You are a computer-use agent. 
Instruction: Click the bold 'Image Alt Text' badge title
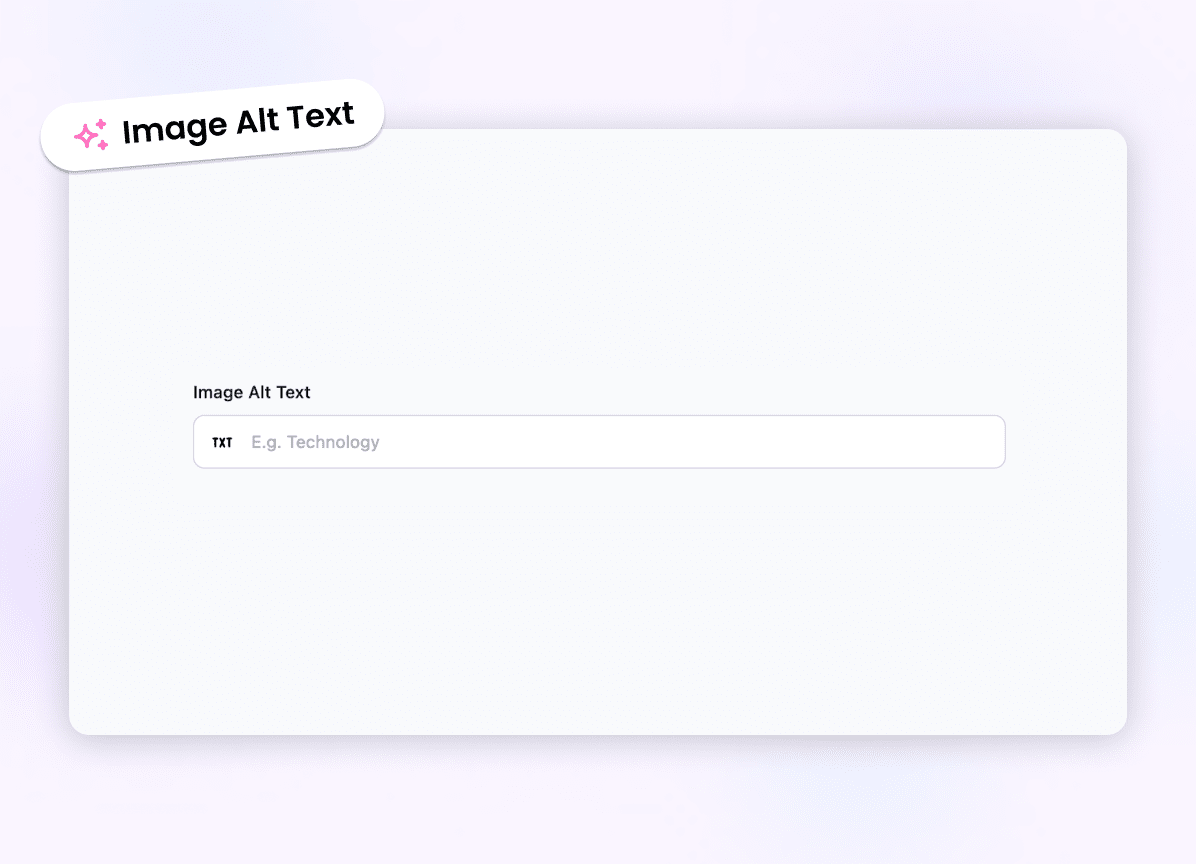[x=238, y=123]
